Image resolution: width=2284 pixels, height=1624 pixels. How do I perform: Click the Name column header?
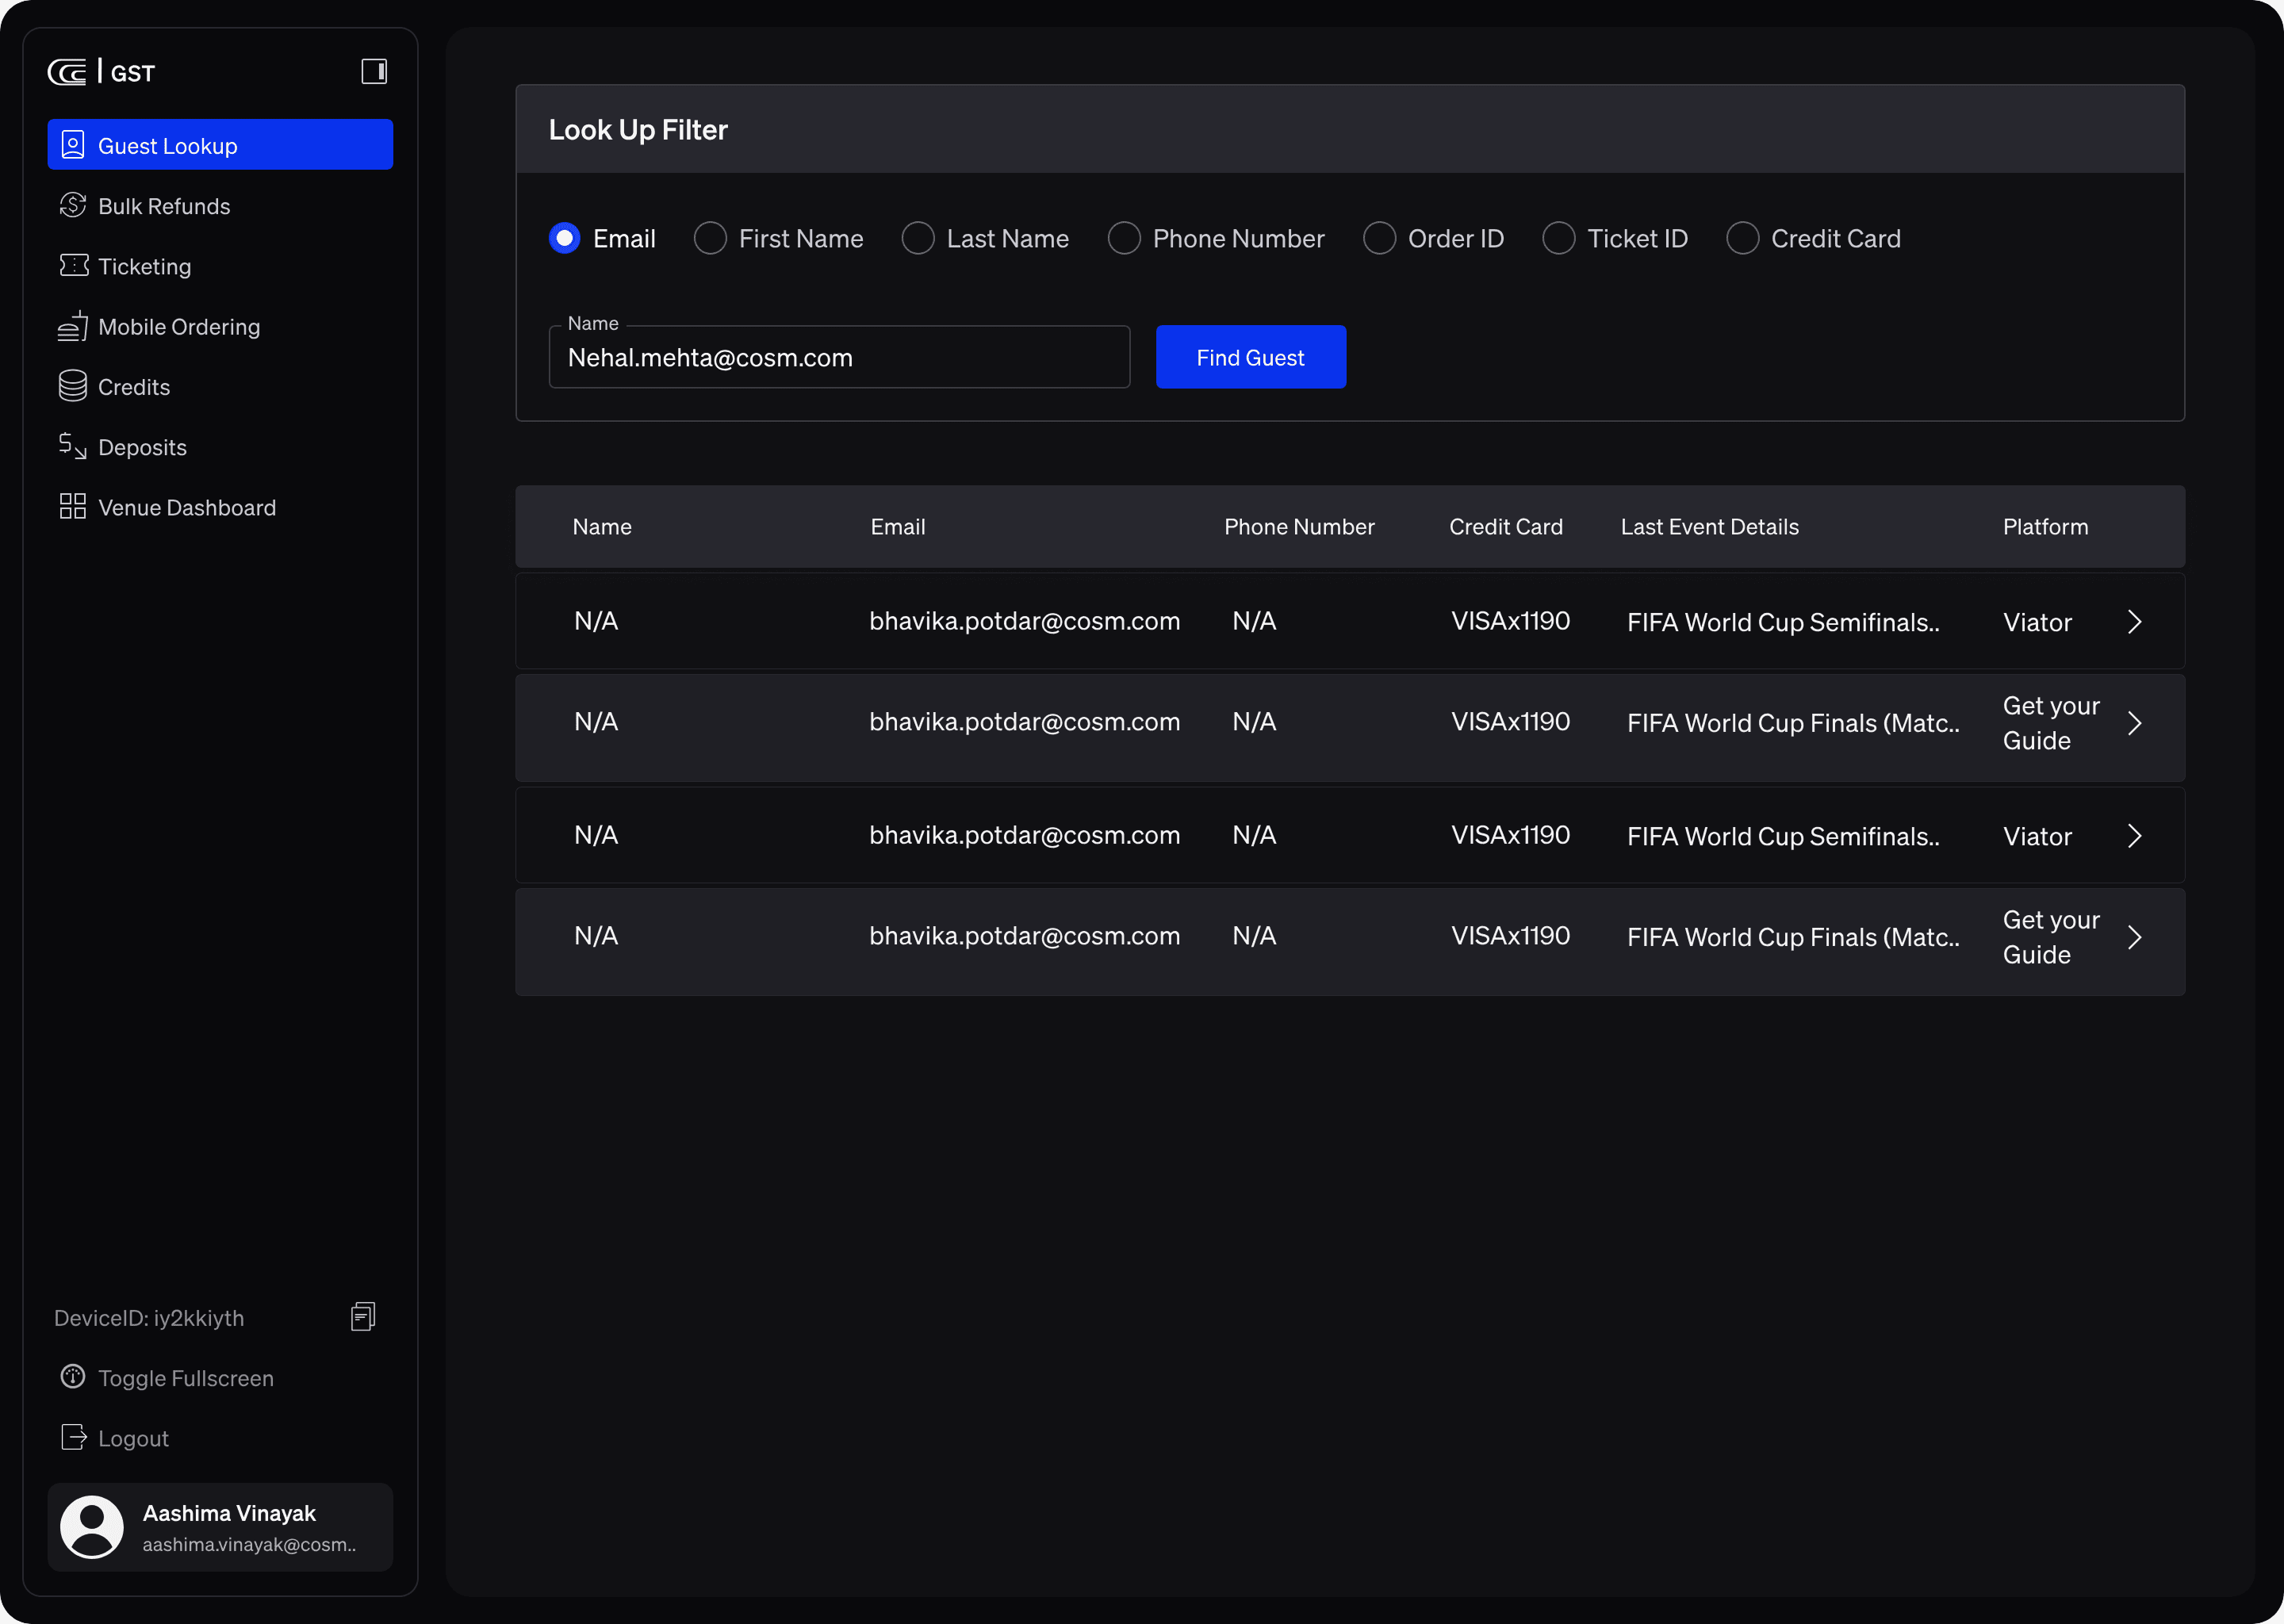(x=602, y=526)
